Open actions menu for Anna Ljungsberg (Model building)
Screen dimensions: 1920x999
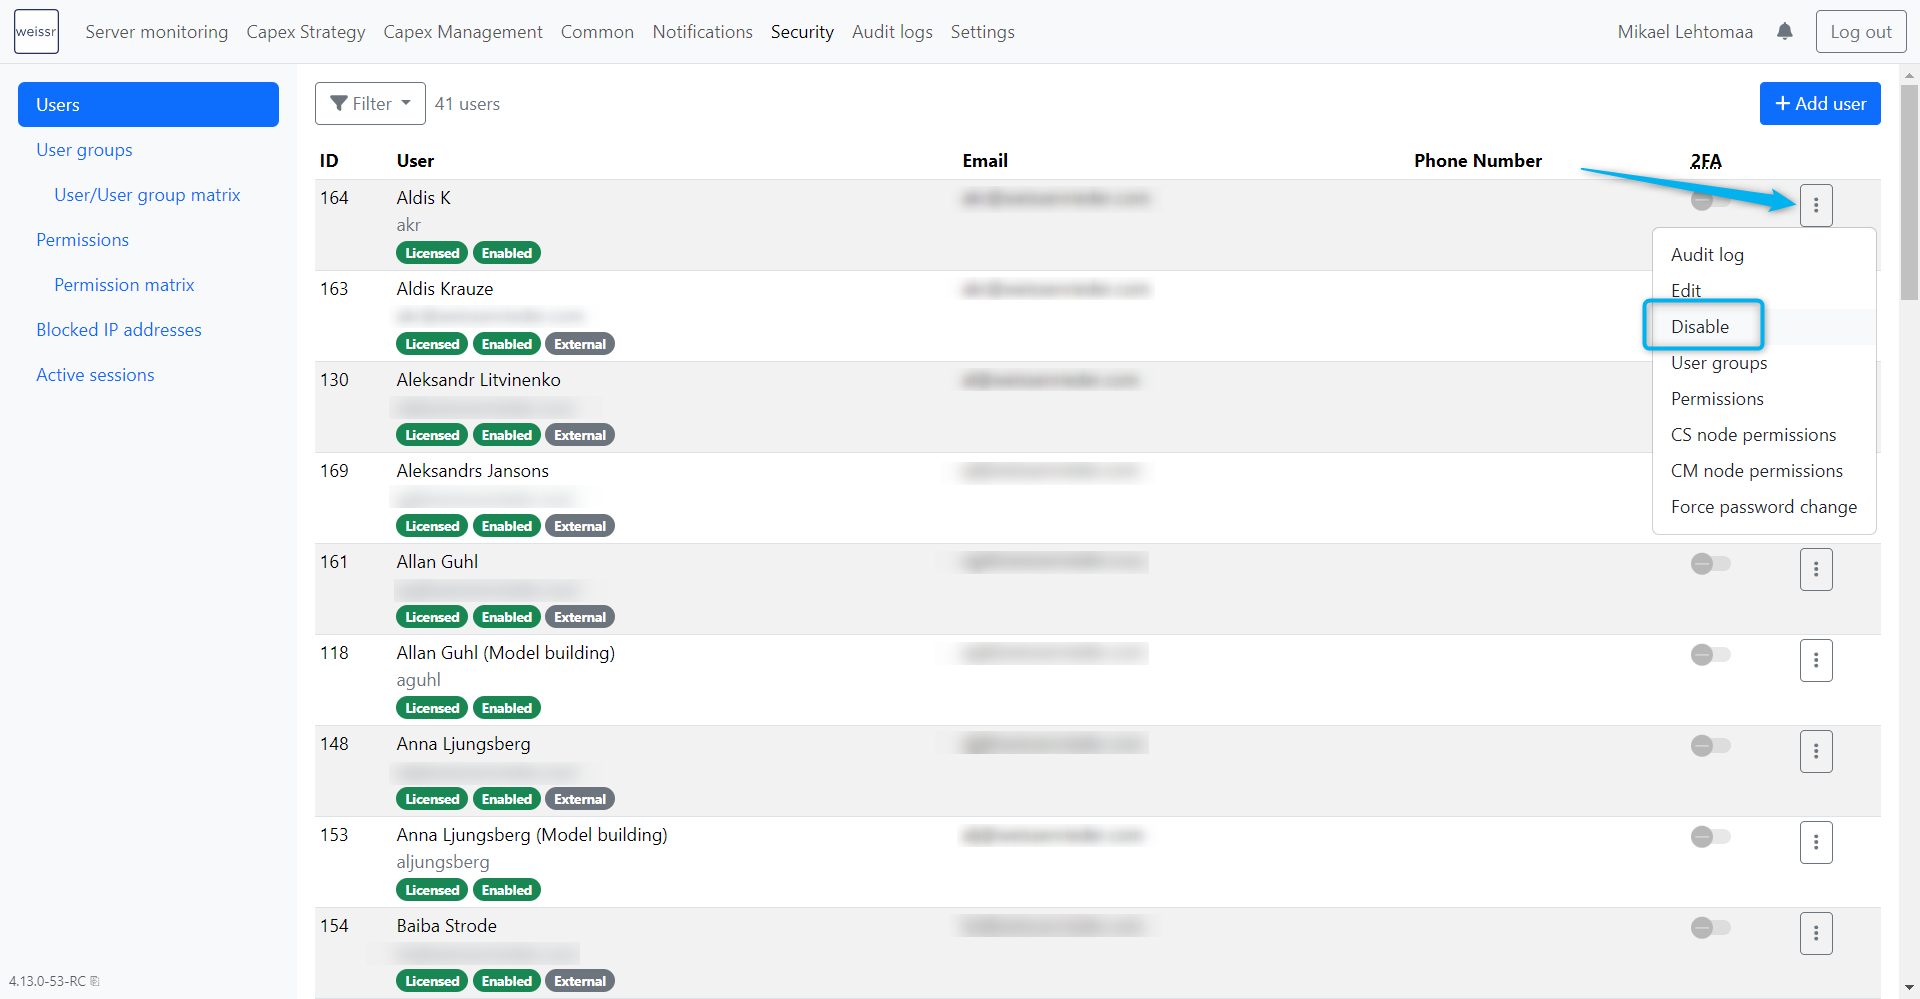tap(1816, 843)
